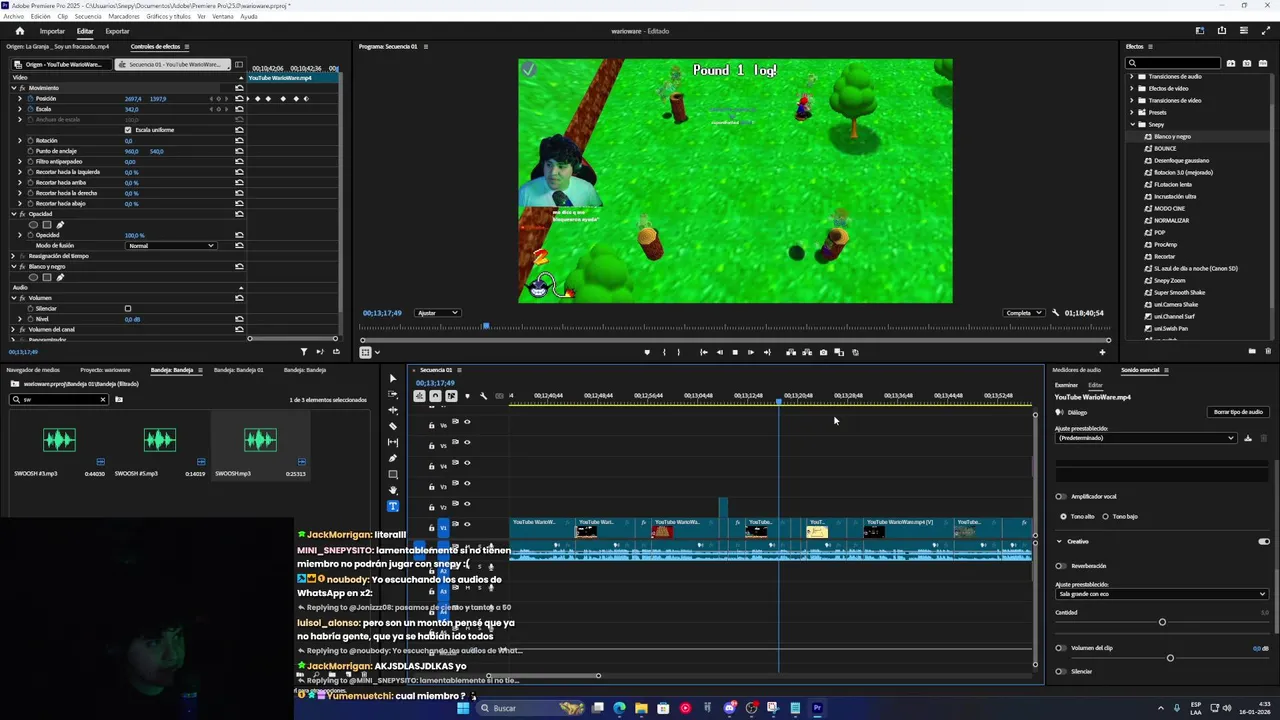The height and width of the screenshot is (720, 1280).
Task: Open Ajustar zoom dropdown in Program monitor
Action: click(437, 313)
